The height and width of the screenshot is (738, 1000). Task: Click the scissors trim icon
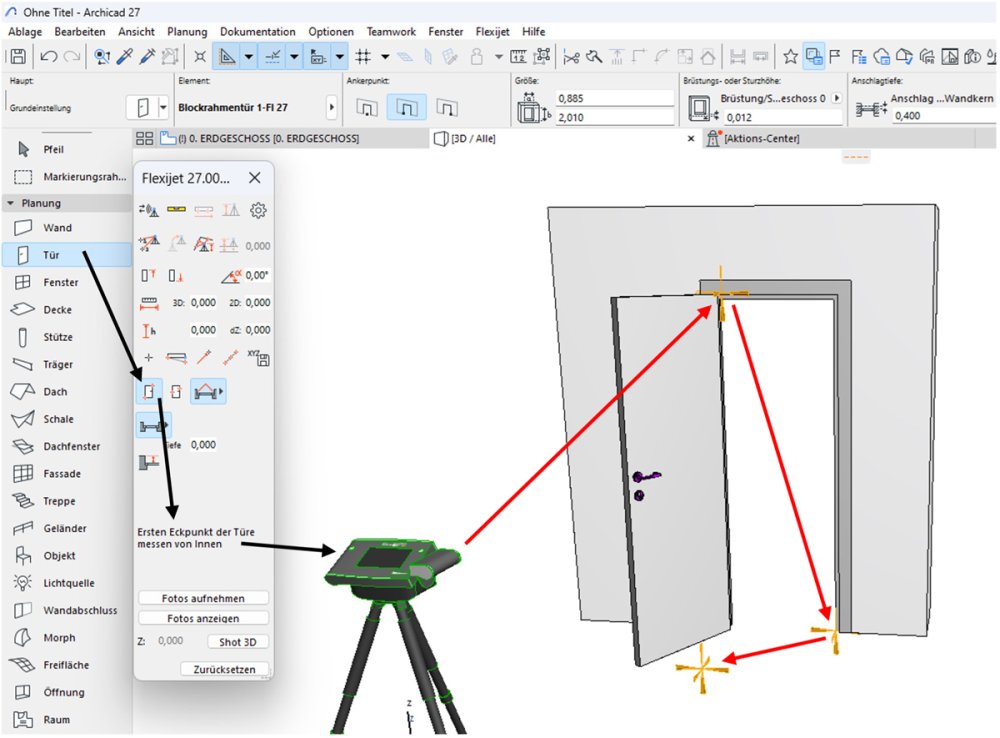(571, 57)
